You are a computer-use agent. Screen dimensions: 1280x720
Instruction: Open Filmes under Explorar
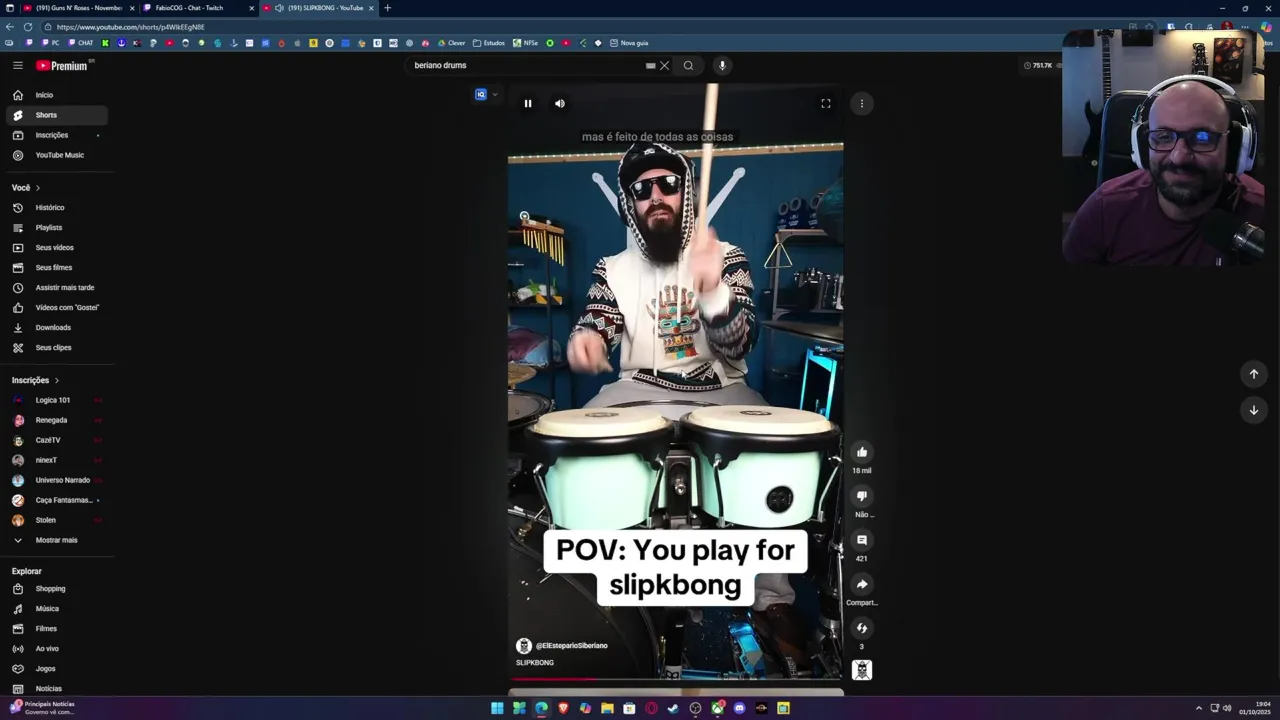56,629
